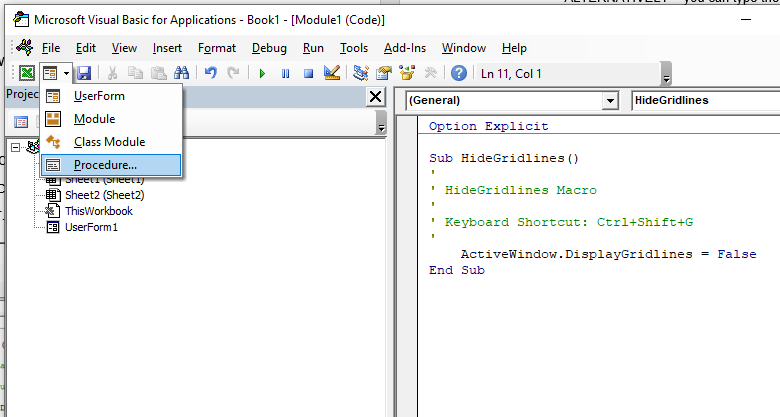Collapse the VBAProject tree node

16,147
